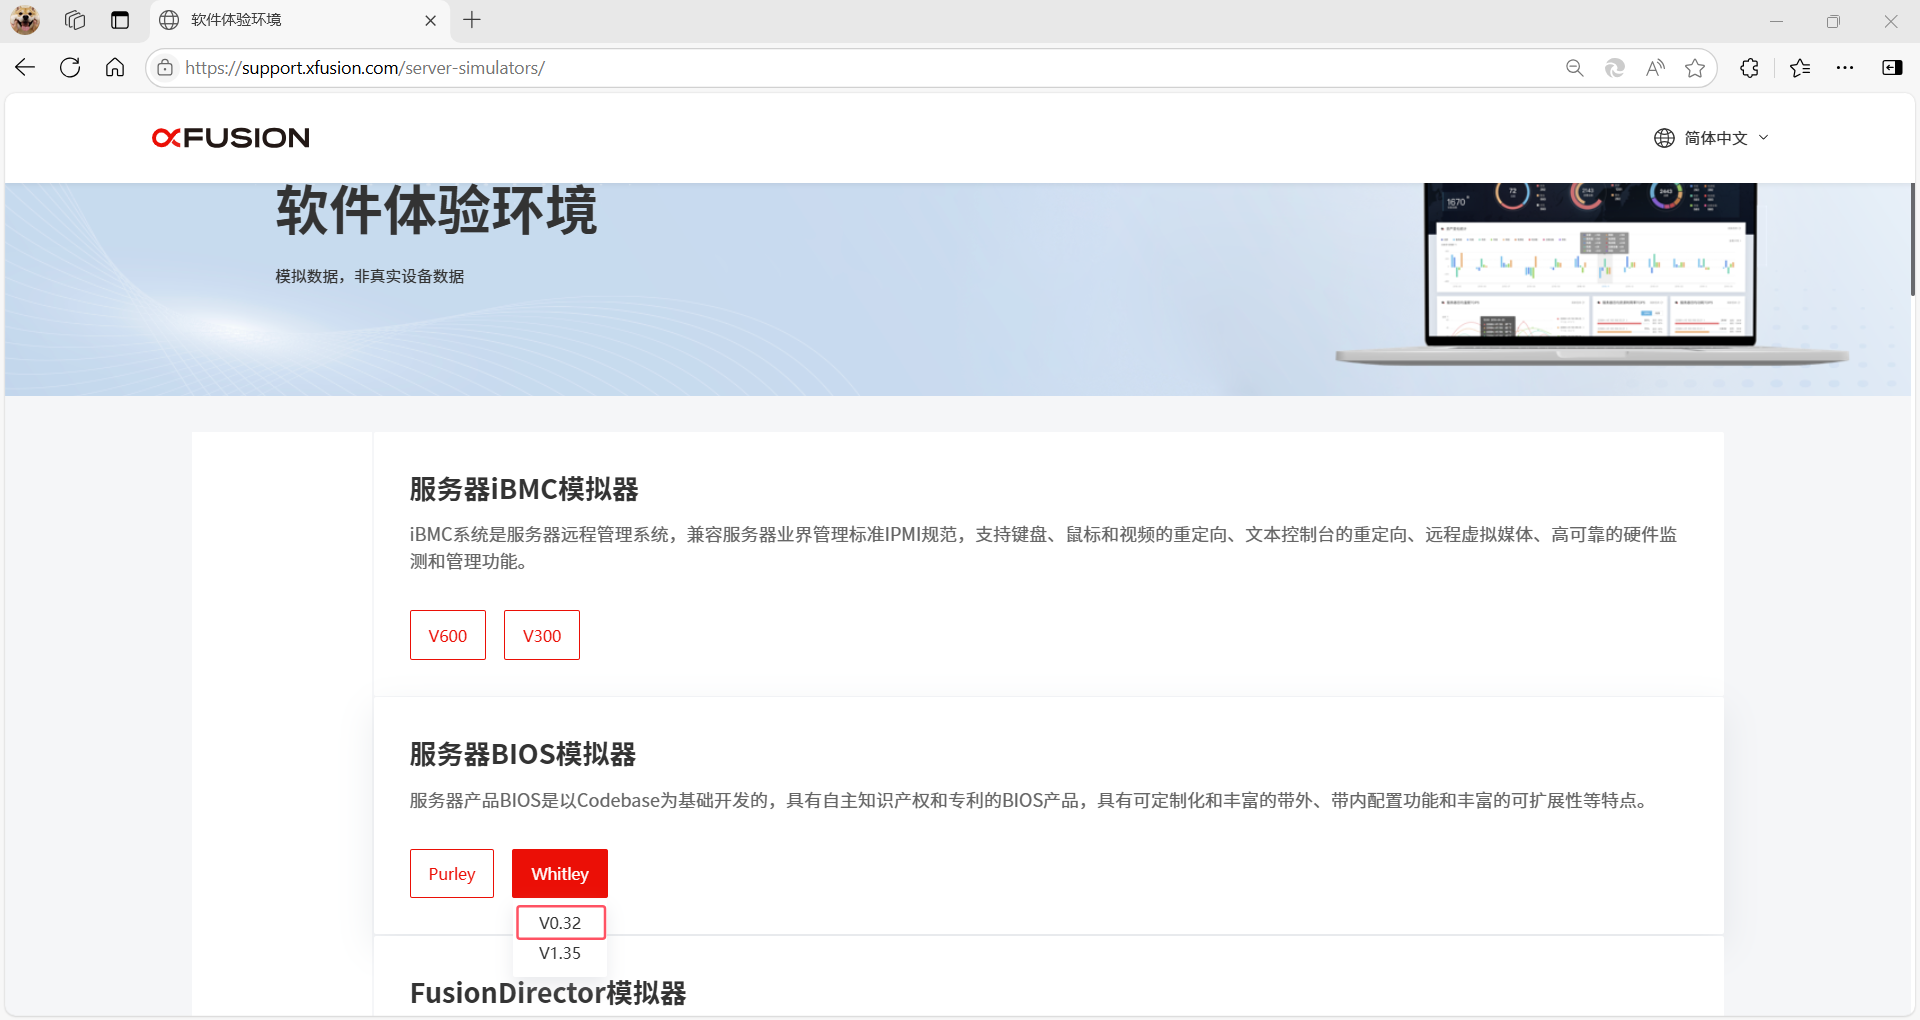Open the favorites list icon
The image size is (1920, 1020).
coord(1800,68)
